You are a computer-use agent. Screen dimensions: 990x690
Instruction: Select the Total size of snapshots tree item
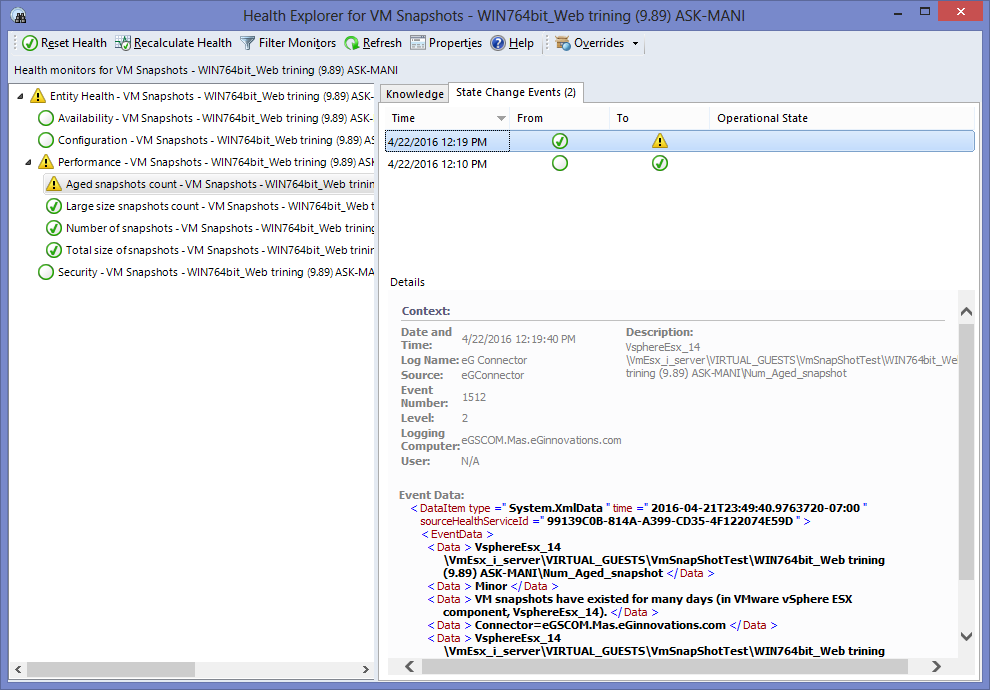pyautogui.click(x=220, y=250)
